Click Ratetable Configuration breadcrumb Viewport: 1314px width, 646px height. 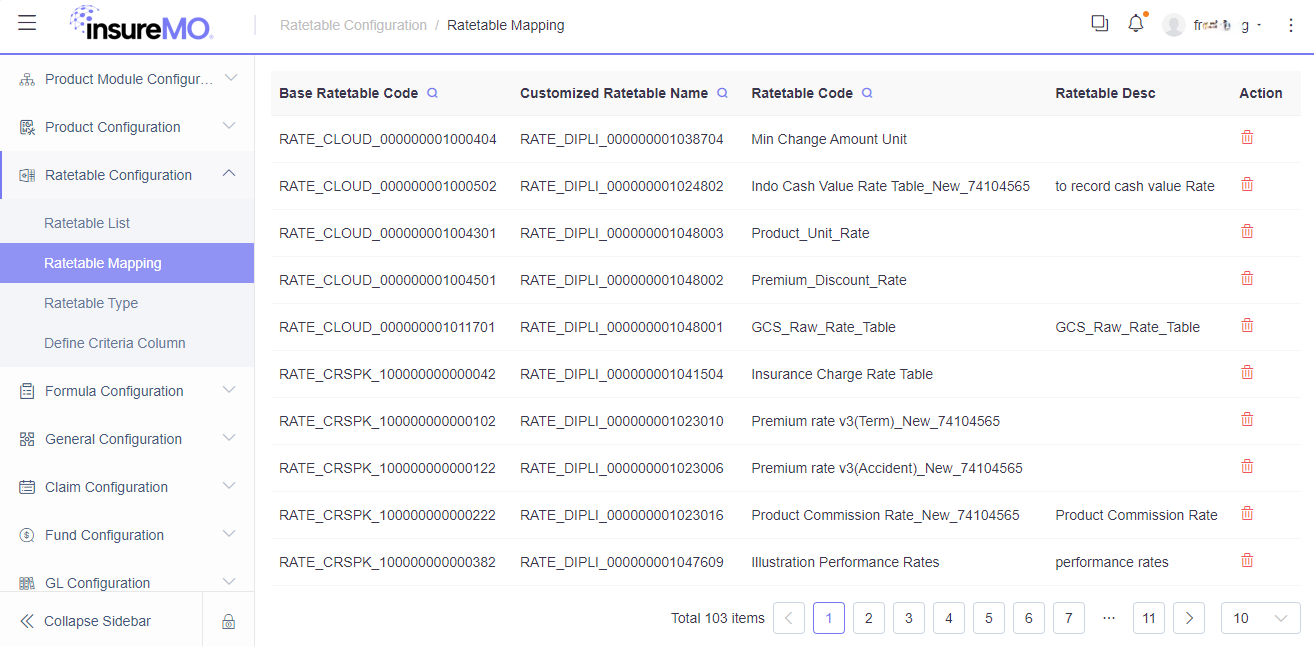[x=353, y=25]
